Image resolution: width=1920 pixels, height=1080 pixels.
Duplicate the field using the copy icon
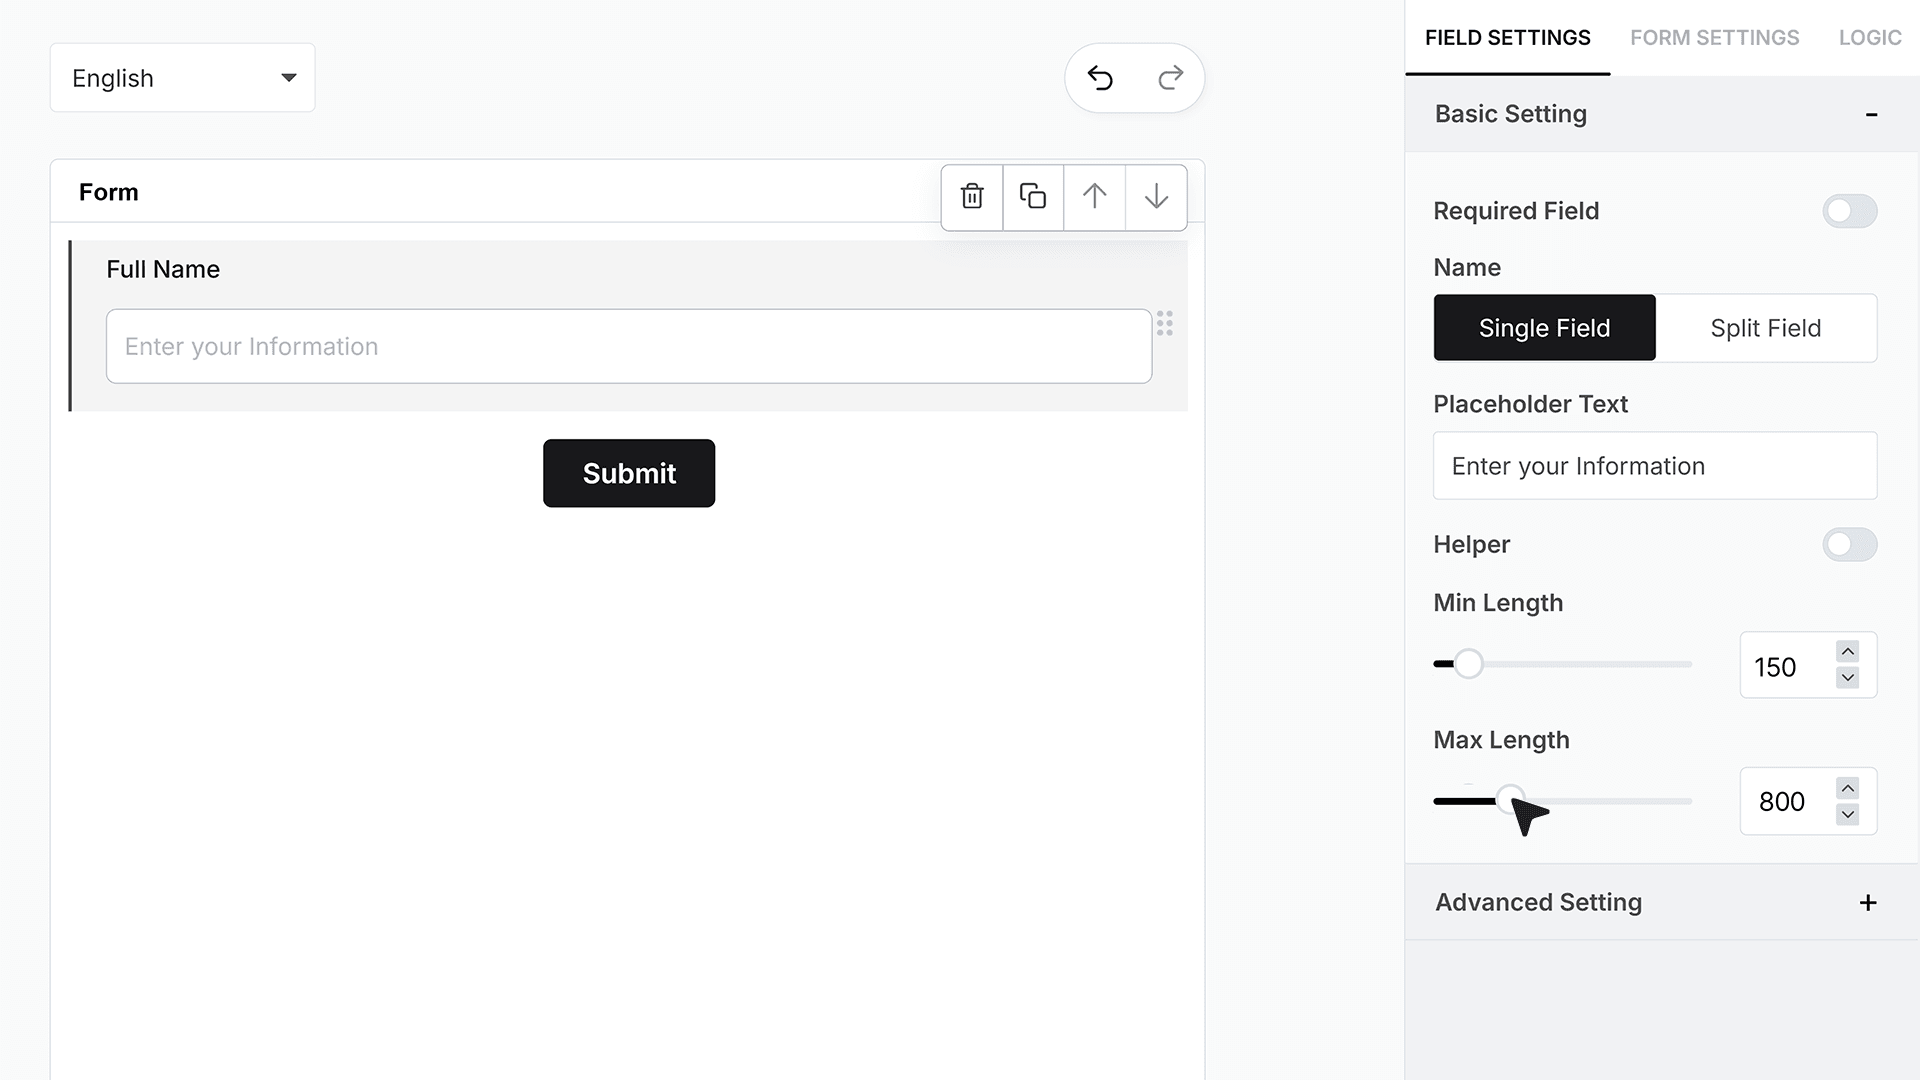coord(1033,197)
